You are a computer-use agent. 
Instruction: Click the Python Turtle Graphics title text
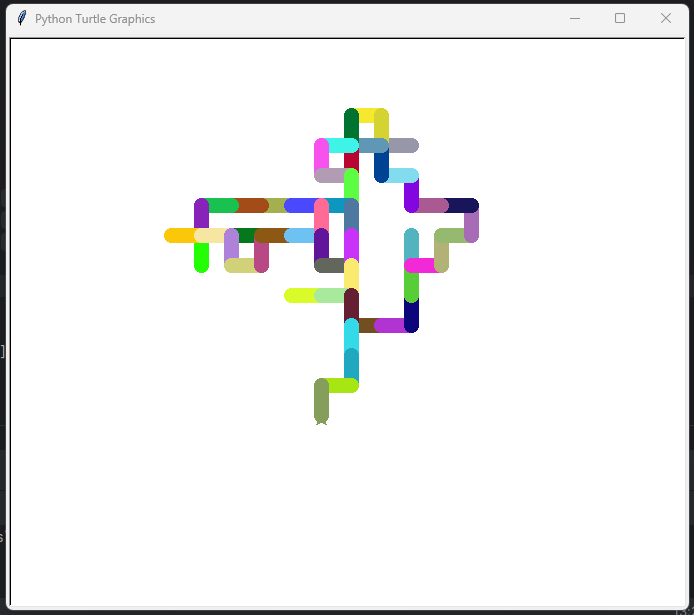94,19
